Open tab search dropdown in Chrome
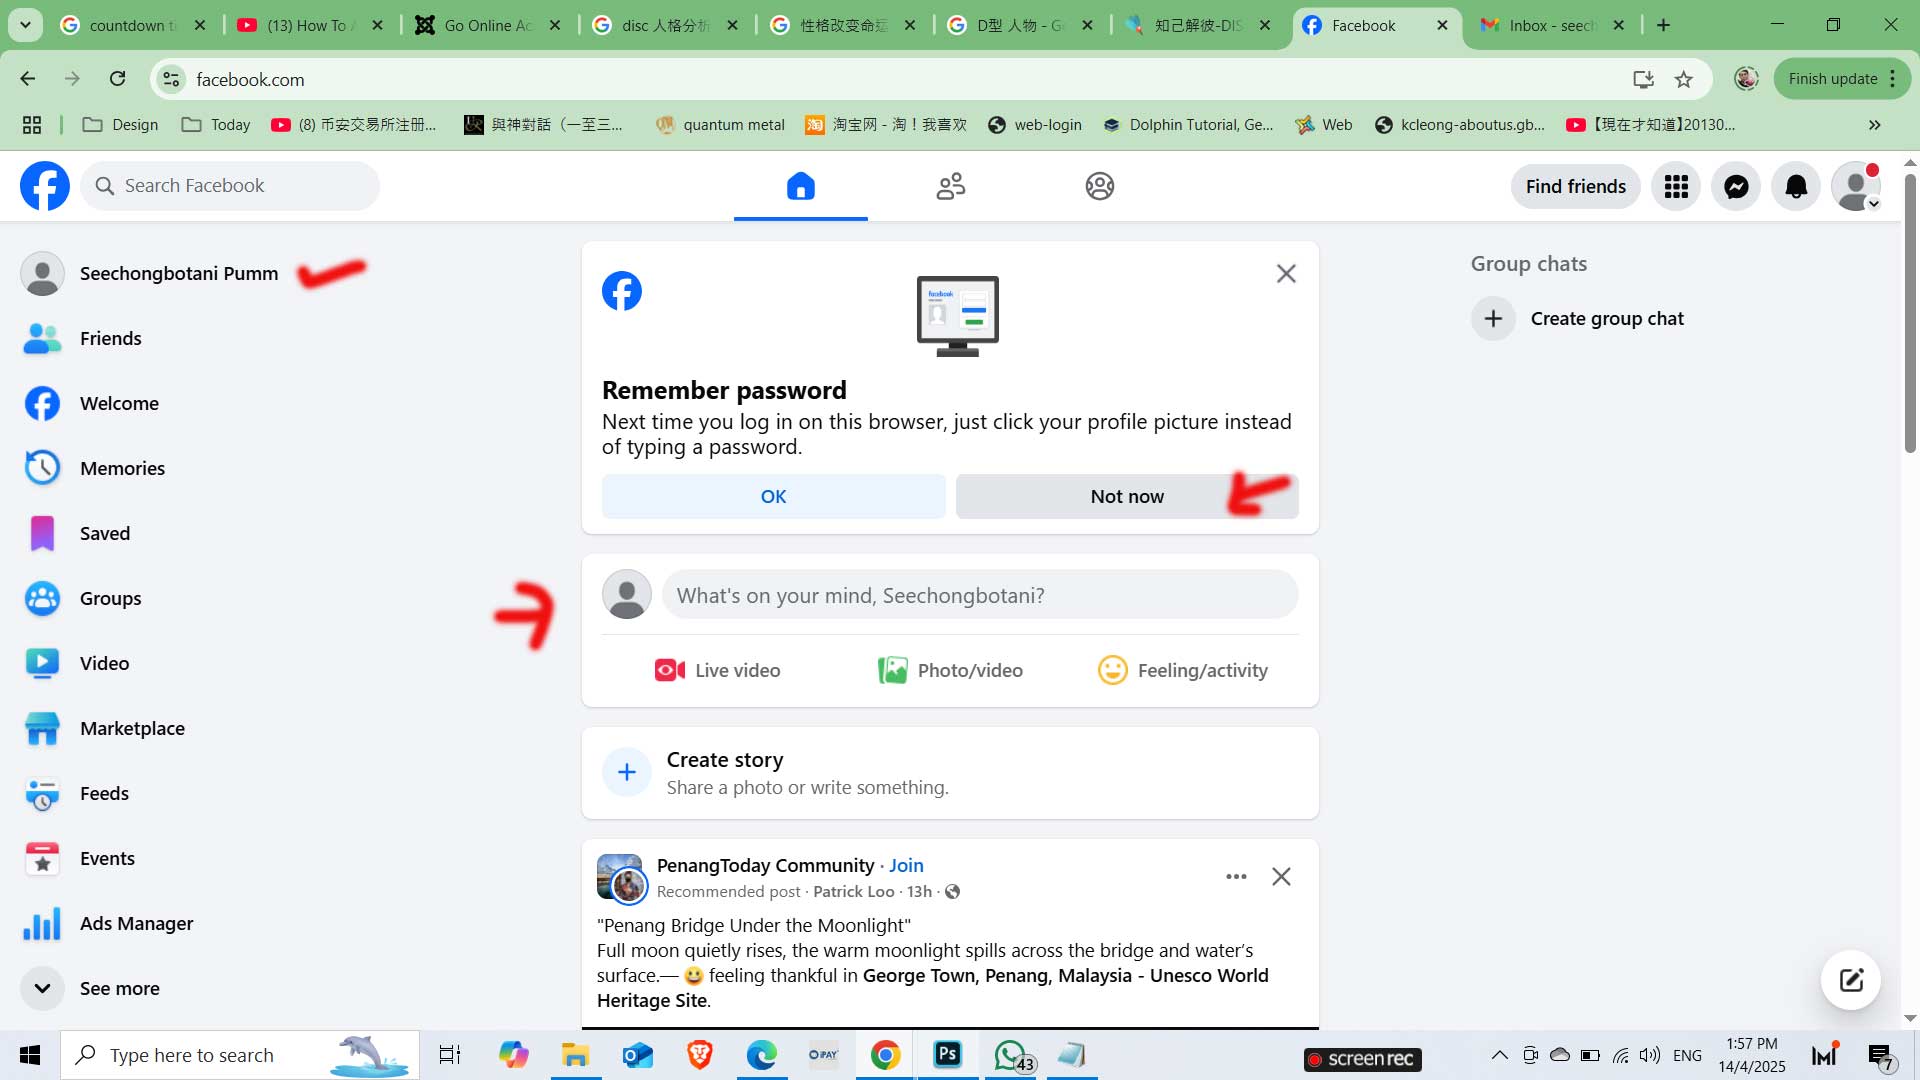 (25, 25)
